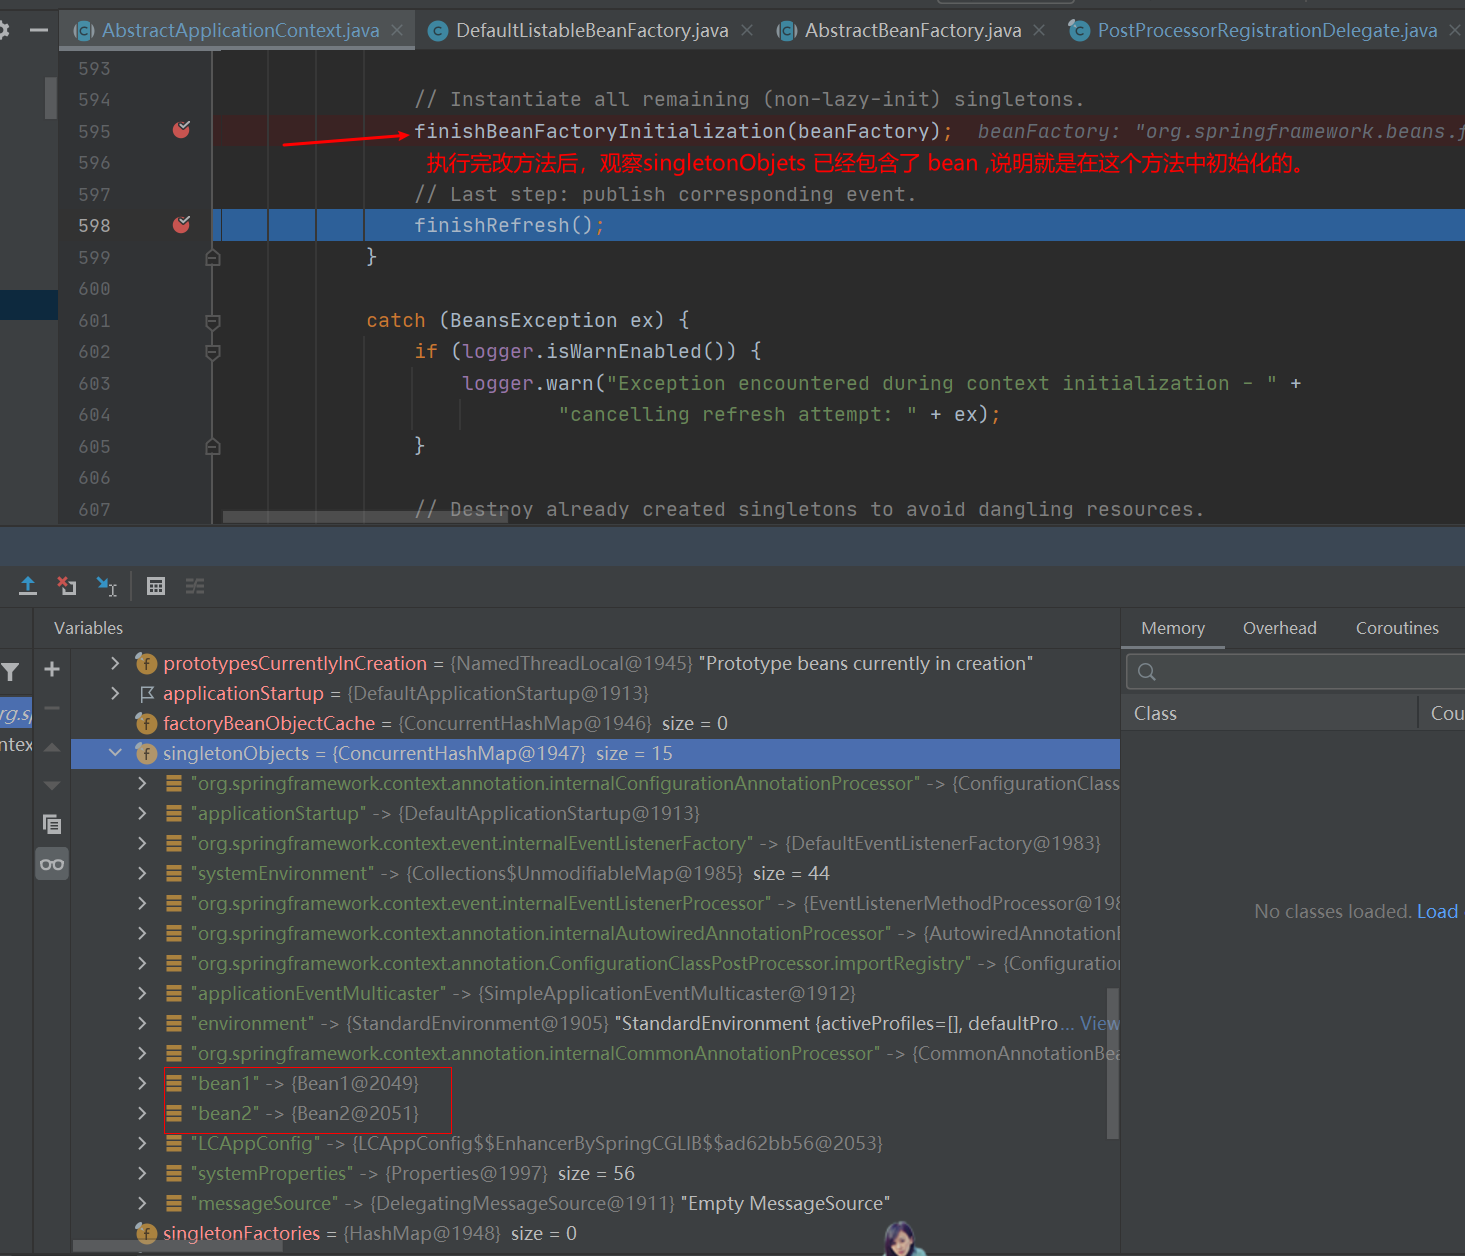Click the duplicate watch copy icon

tap(52, 824)
